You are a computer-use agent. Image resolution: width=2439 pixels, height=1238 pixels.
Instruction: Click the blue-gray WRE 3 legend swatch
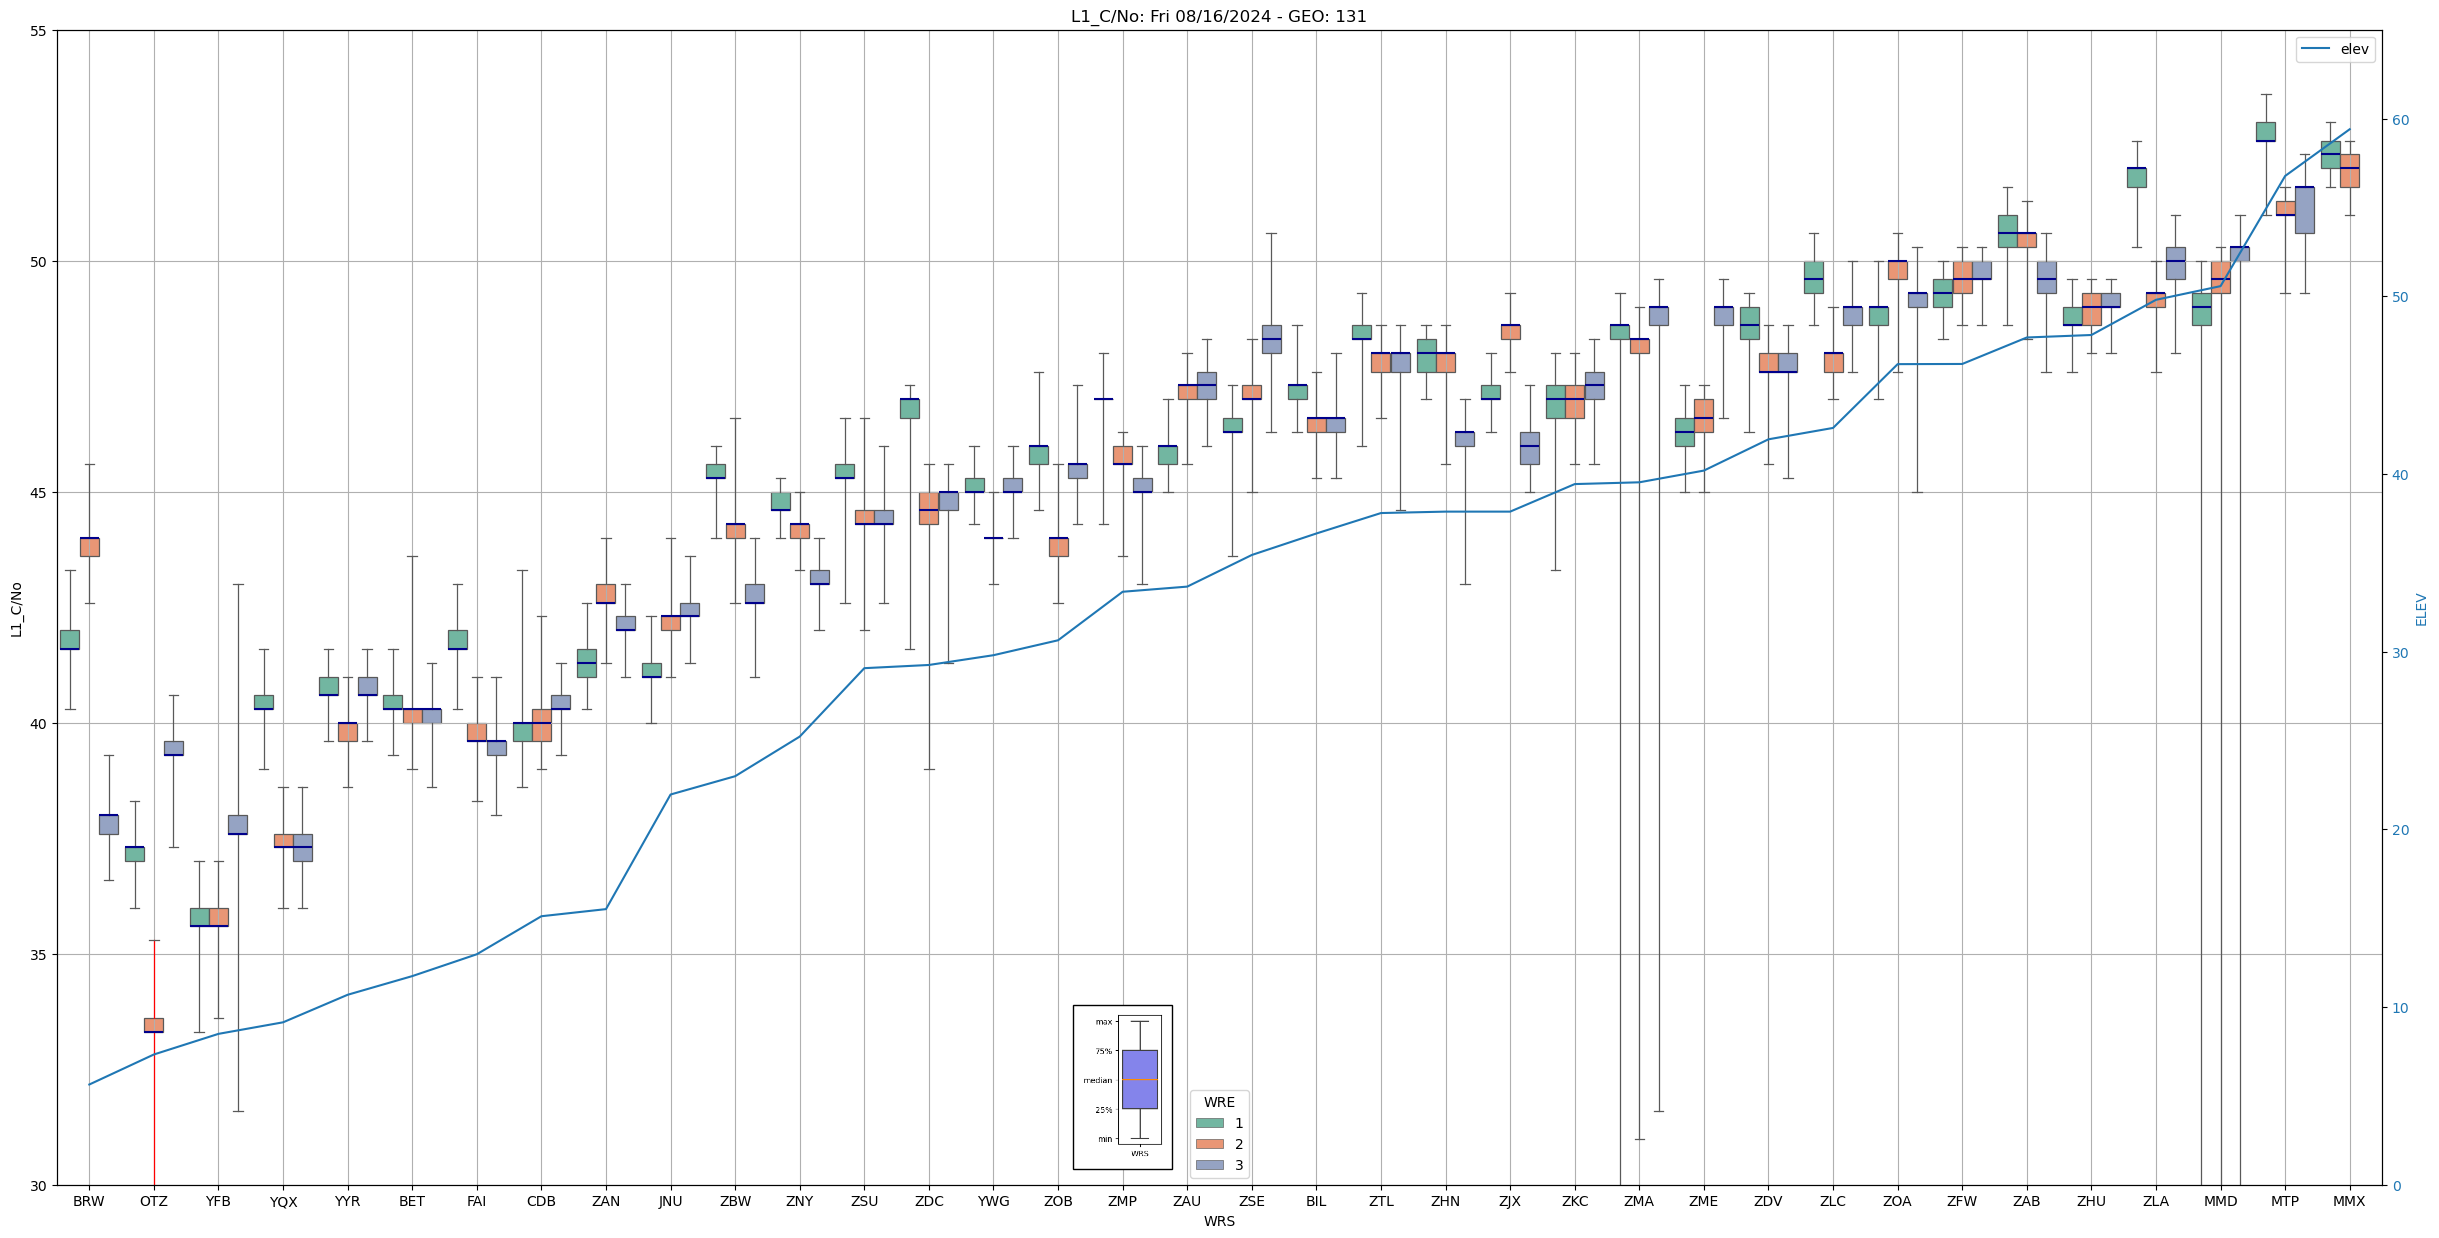click(x=1209, y=1165)
